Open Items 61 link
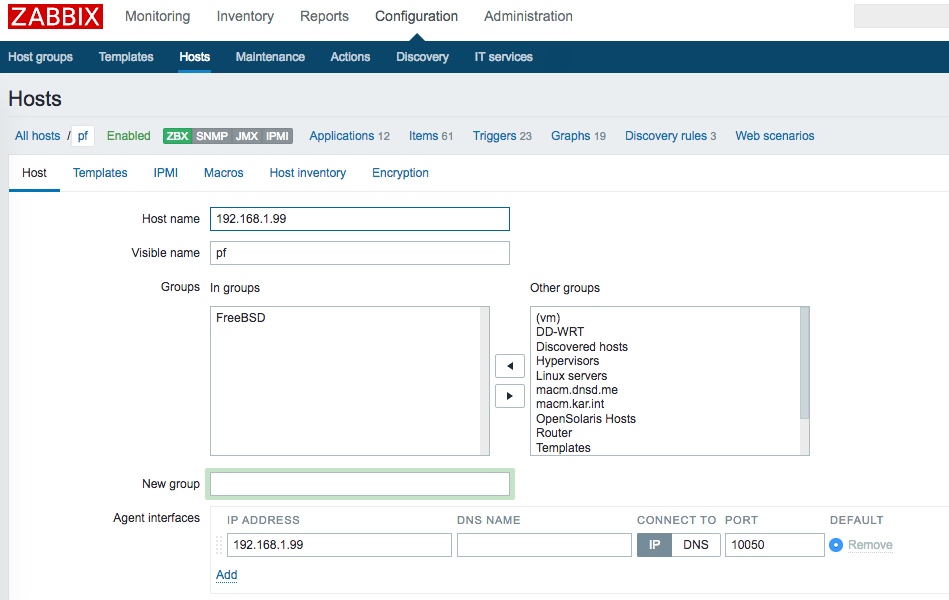Image resolution: width=949 pixels, height=600 pixels. click(430, 136)
